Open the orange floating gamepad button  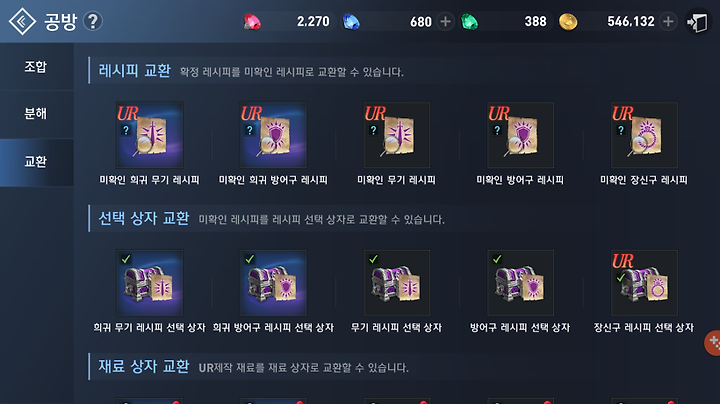click(713, 342)
